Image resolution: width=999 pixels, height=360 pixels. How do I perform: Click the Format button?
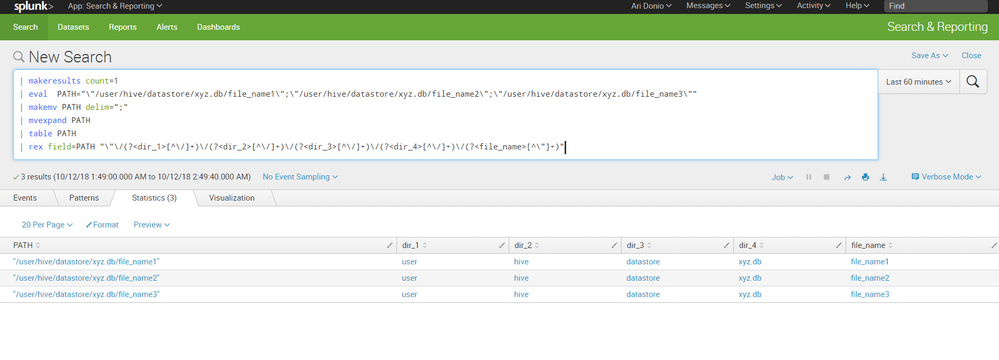pyautogui.click(x=103, y=225)
